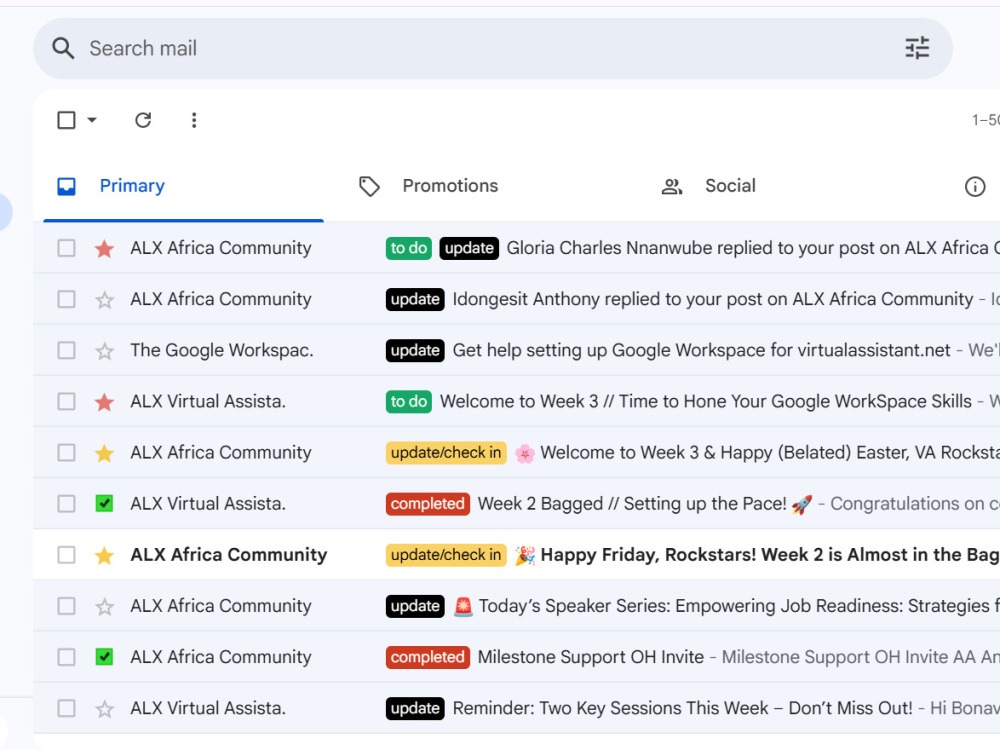The image size is (1000, 750).
Task: Select the Milestone Support OH Invite checkbox
Action: (66, 657)
